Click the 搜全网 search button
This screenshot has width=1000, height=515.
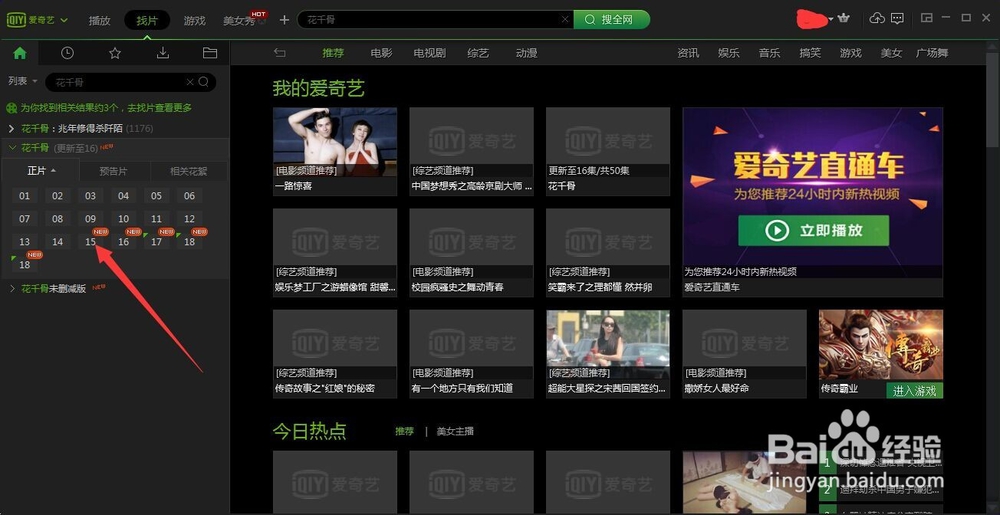pos(612,20)
